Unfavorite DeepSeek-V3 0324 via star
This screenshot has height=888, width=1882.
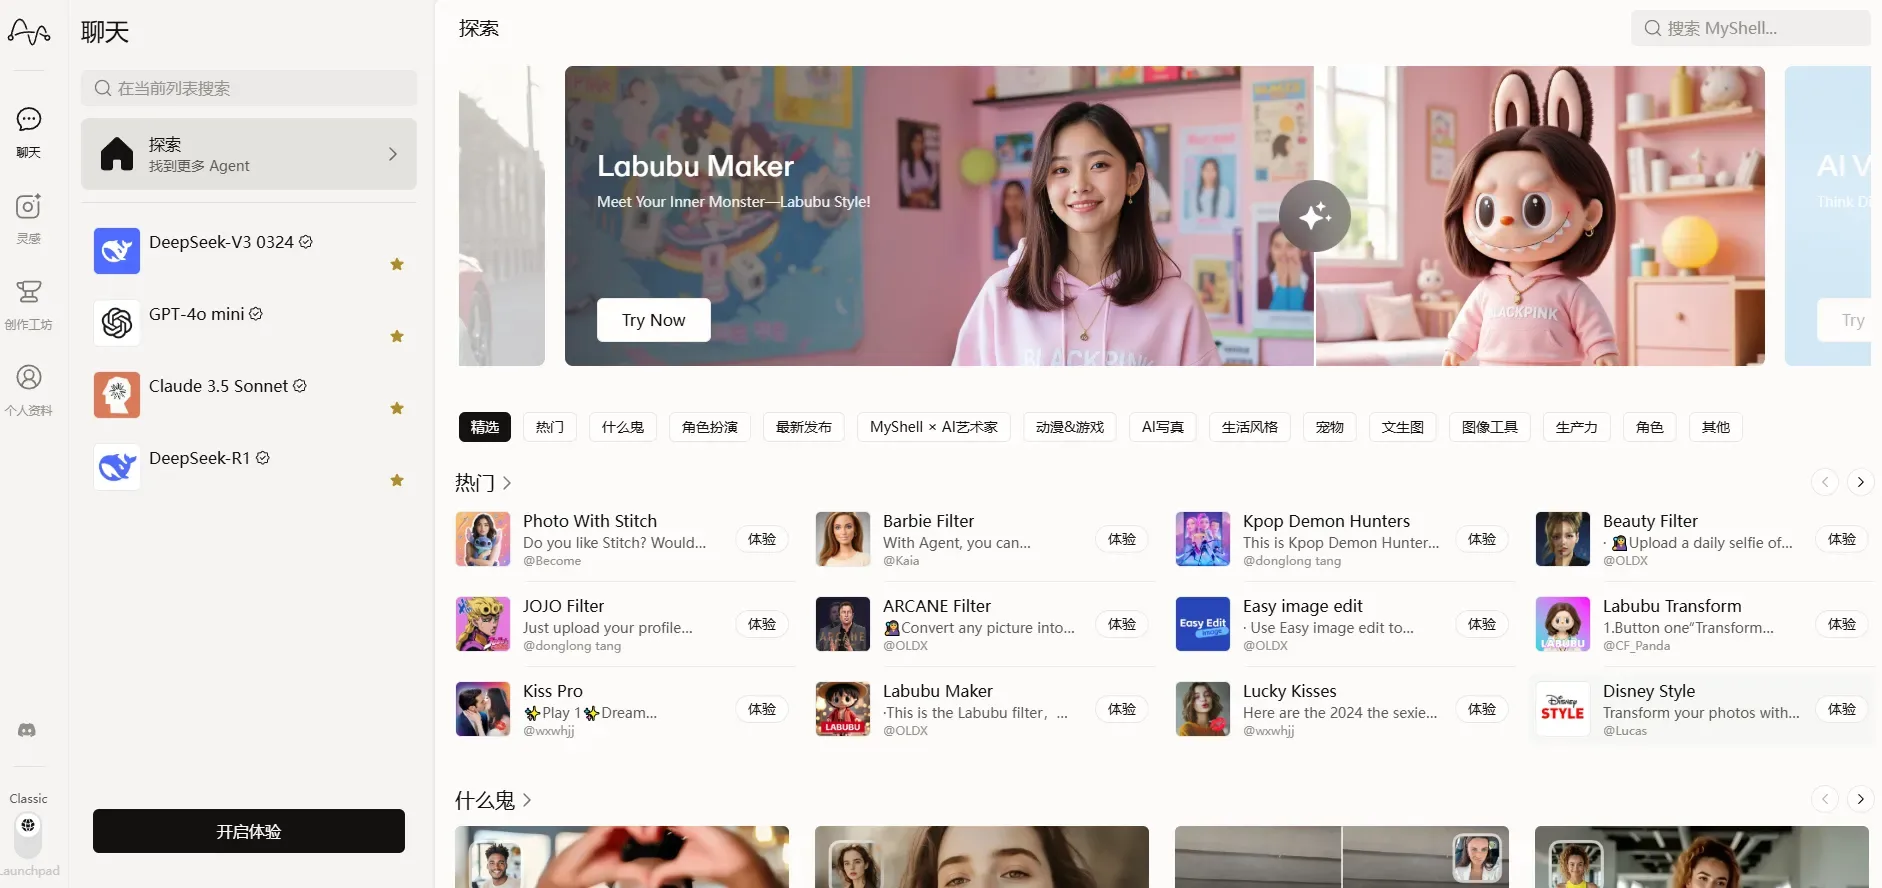397,265
